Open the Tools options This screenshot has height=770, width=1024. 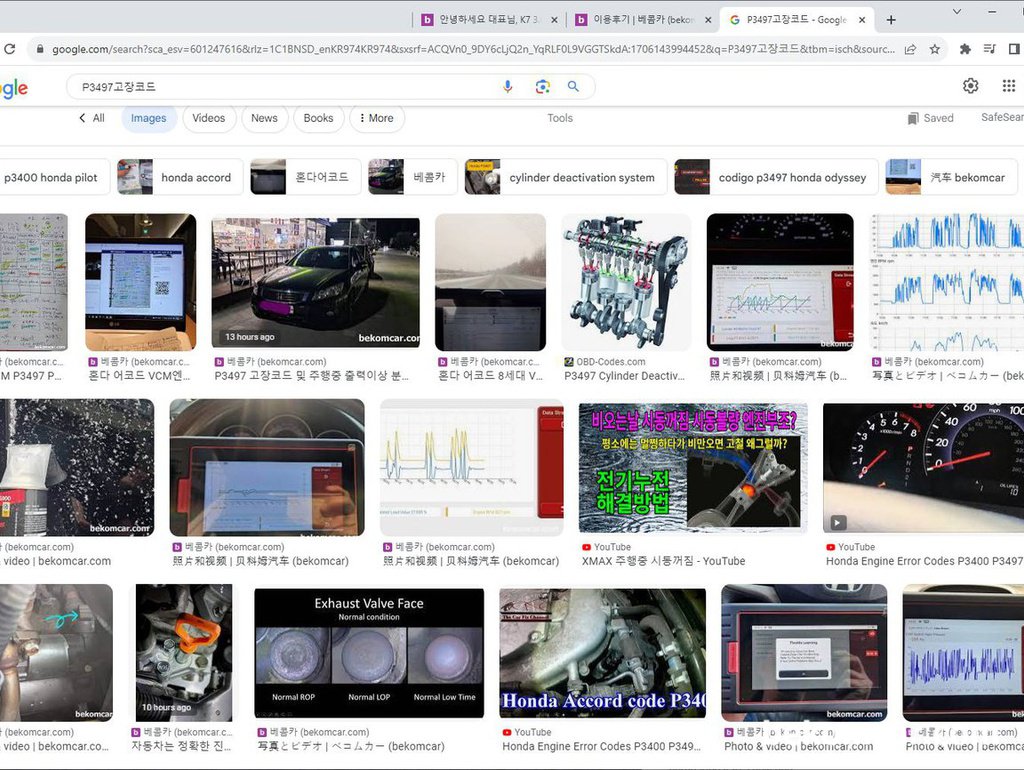[560, 118]
